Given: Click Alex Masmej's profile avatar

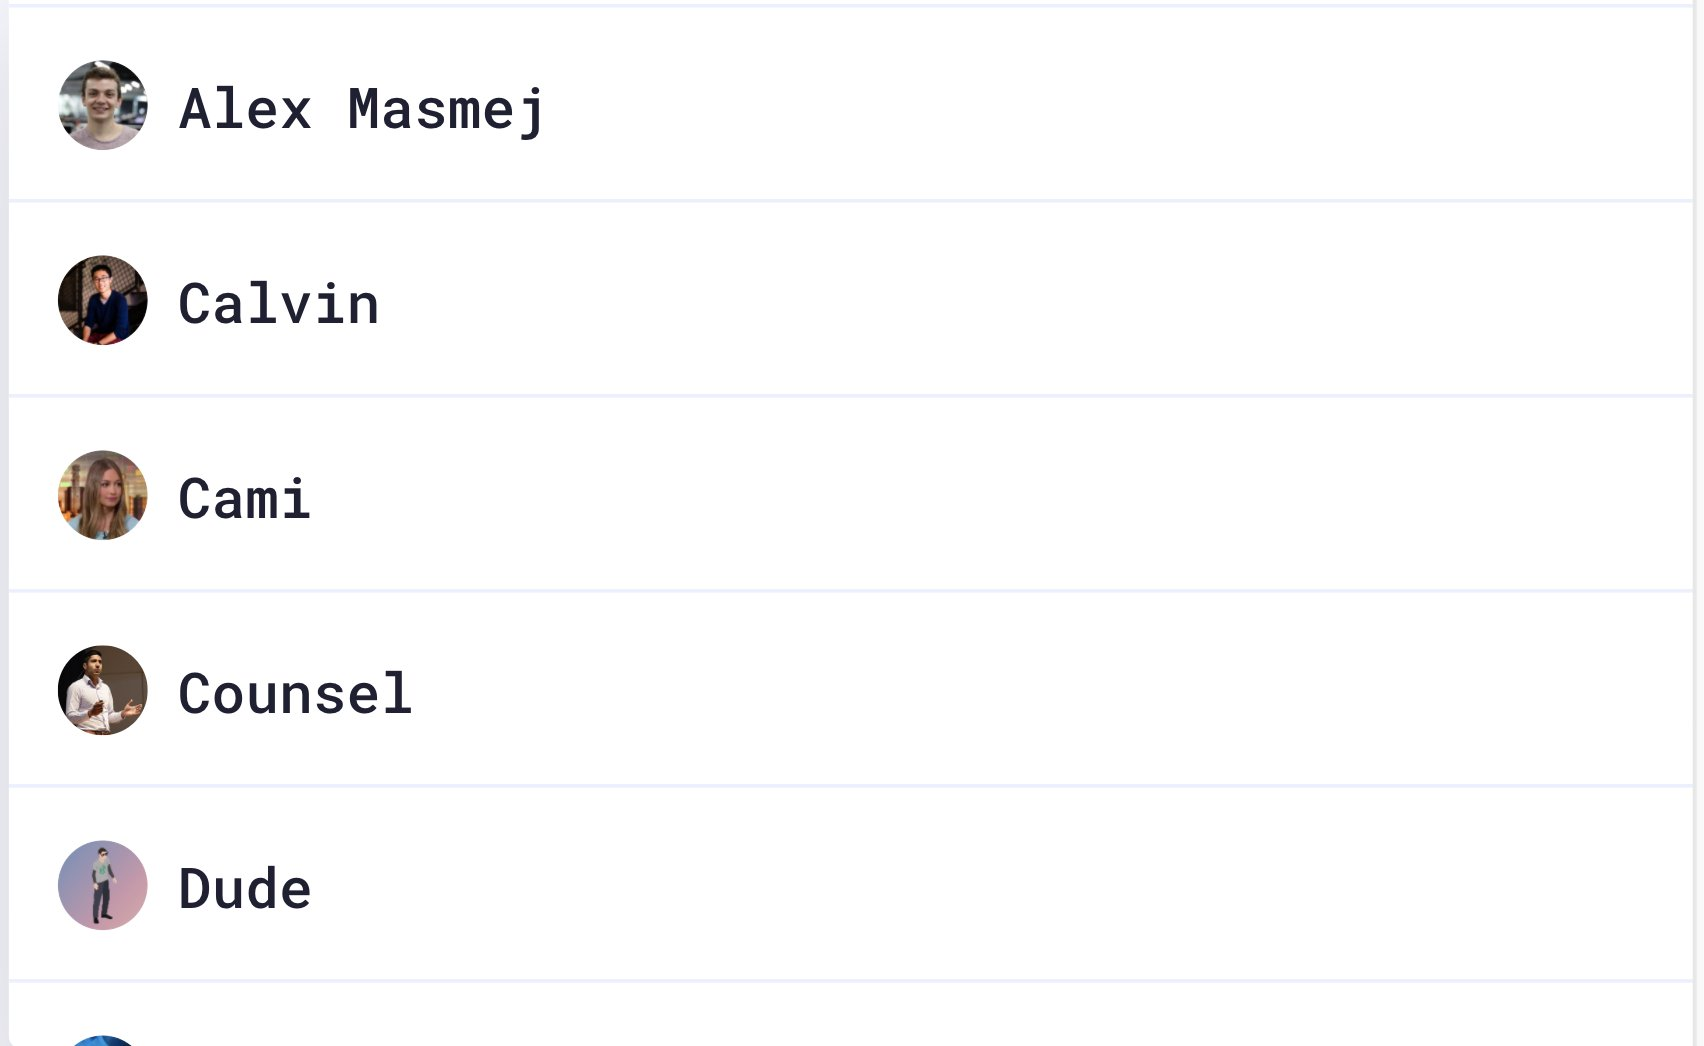Looking at the screenshot, I should (103, 105).
